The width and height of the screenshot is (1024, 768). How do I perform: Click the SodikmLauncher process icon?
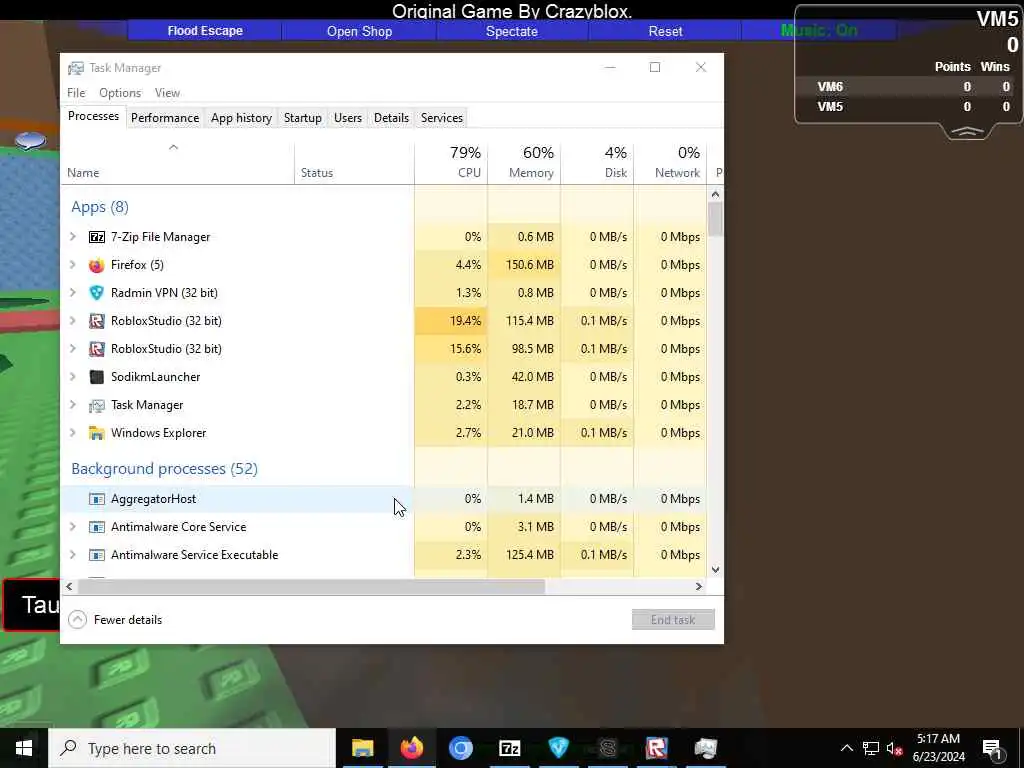tap(97, 377)
